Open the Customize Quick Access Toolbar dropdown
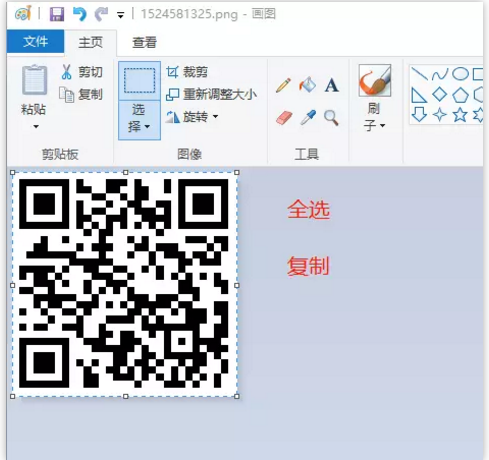This screenshot has width=489, height=460. tap(120, 15)
